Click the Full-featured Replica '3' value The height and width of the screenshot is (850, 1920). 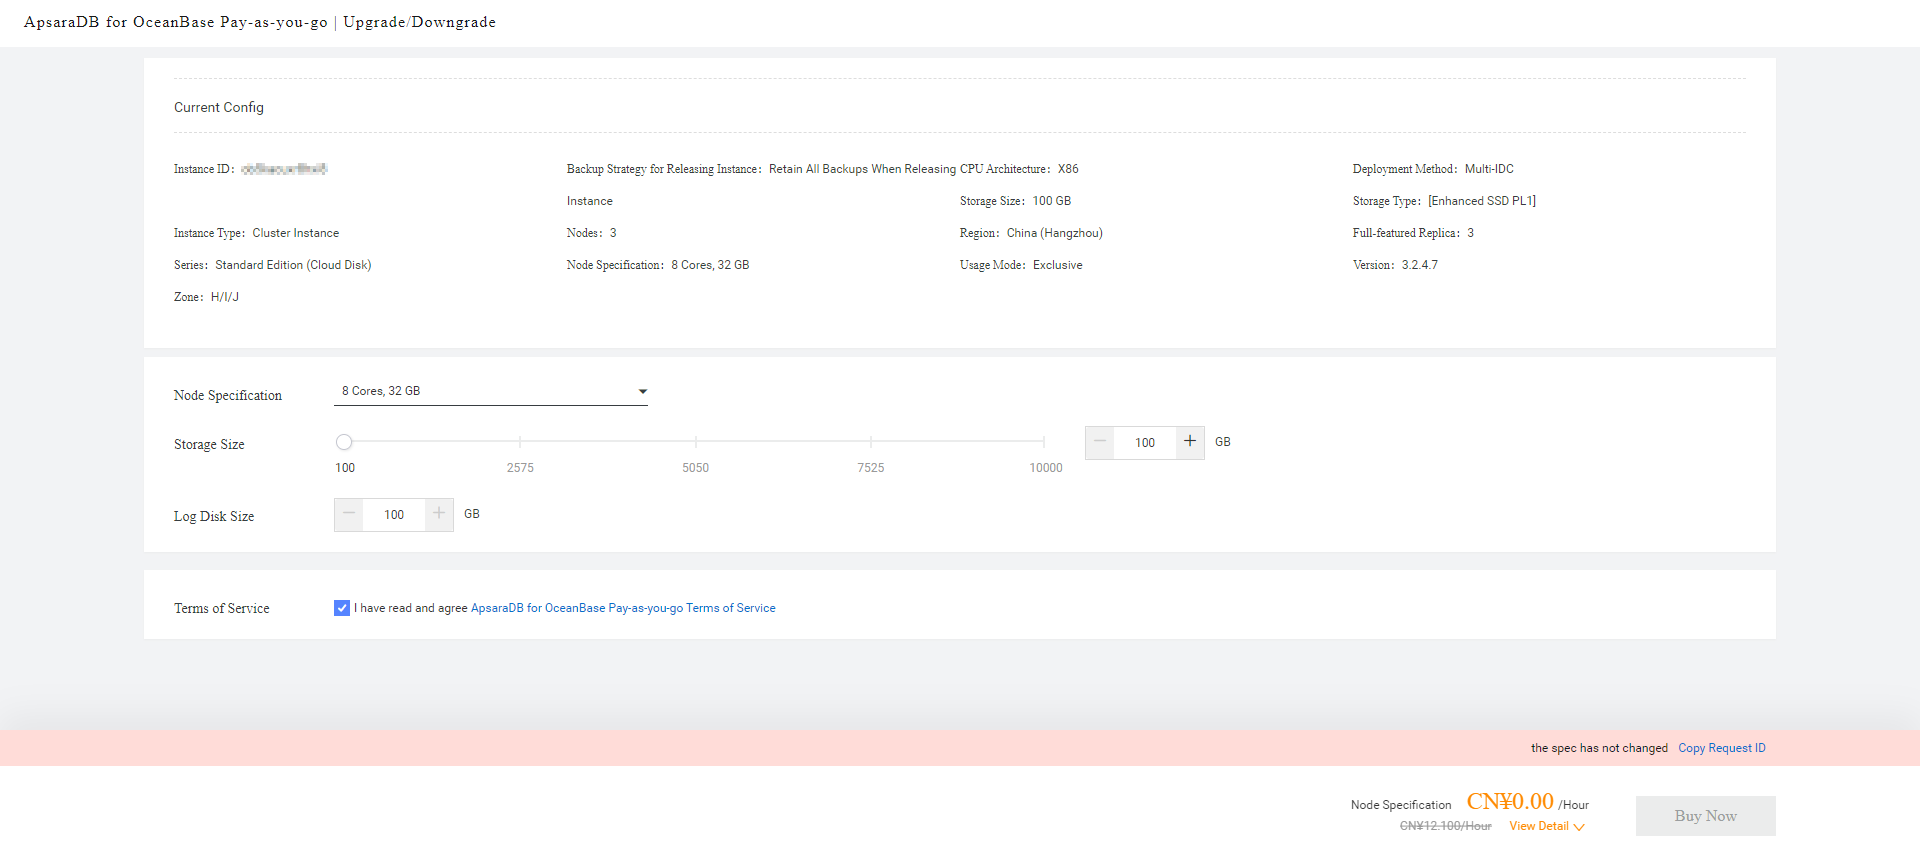pos(1470,233)
